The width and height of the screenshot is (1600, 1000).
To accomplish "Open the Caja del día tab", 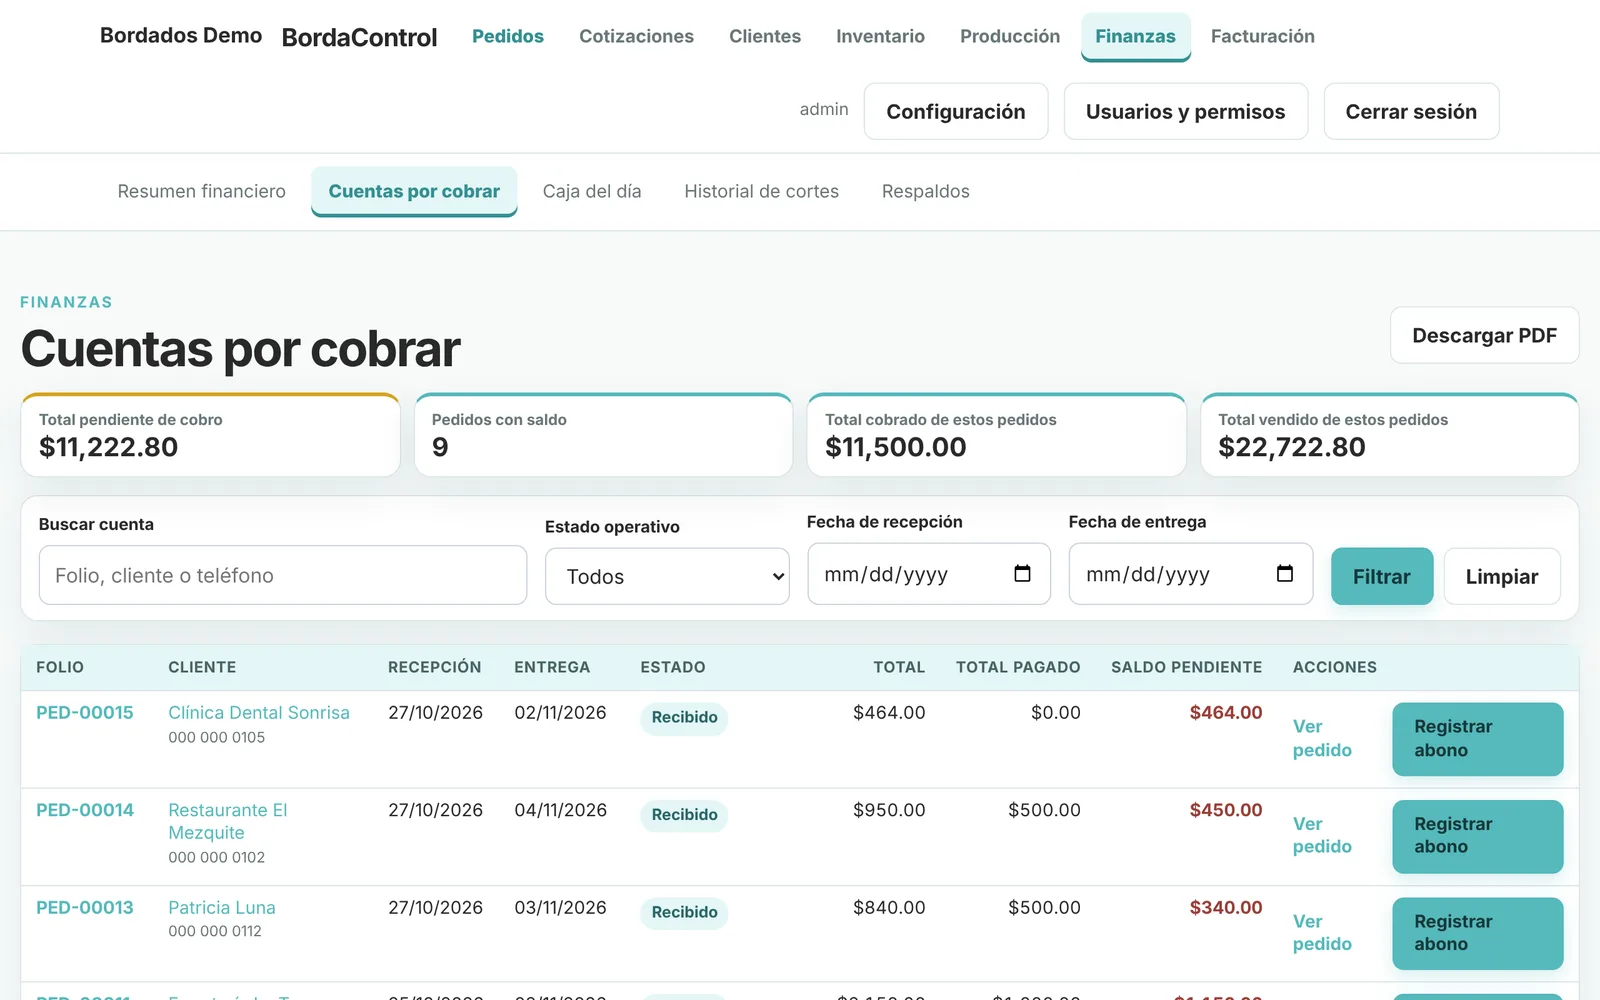I will [592, 191].
